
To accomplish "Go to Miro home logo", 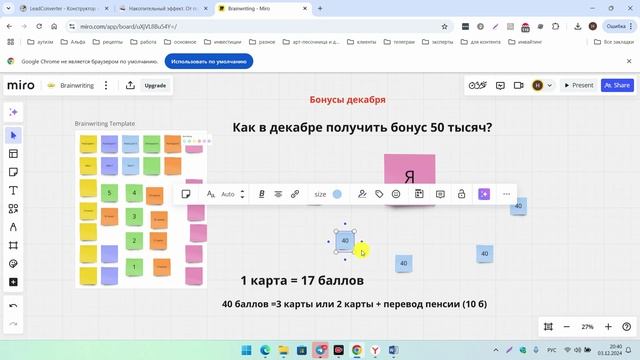I will (x=21, y=85).
